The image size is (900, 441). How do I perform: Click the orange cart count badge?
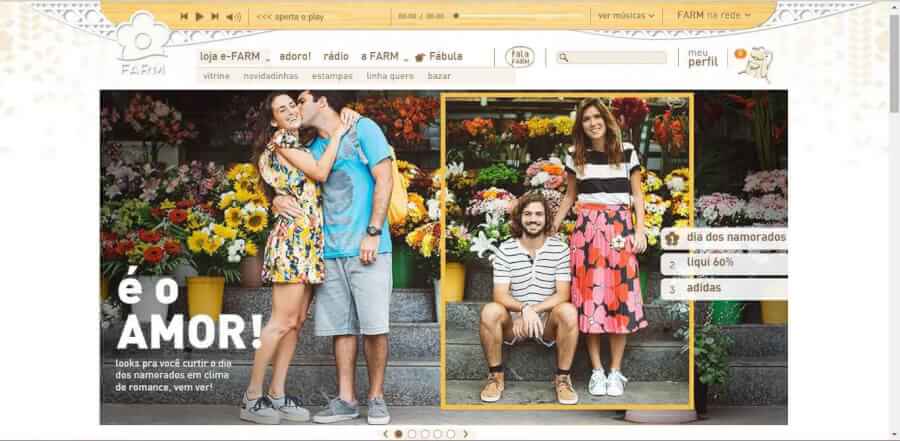(x=740, y=53)
